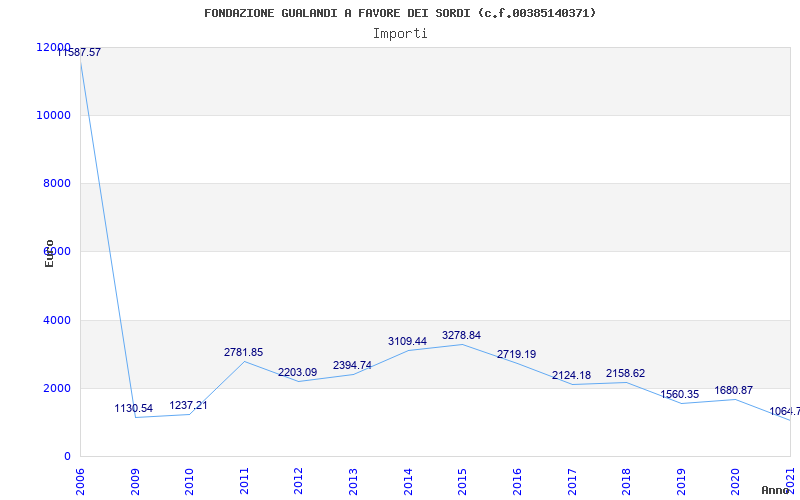Select the 2019 x-axis year label

[x=680, y=479]
